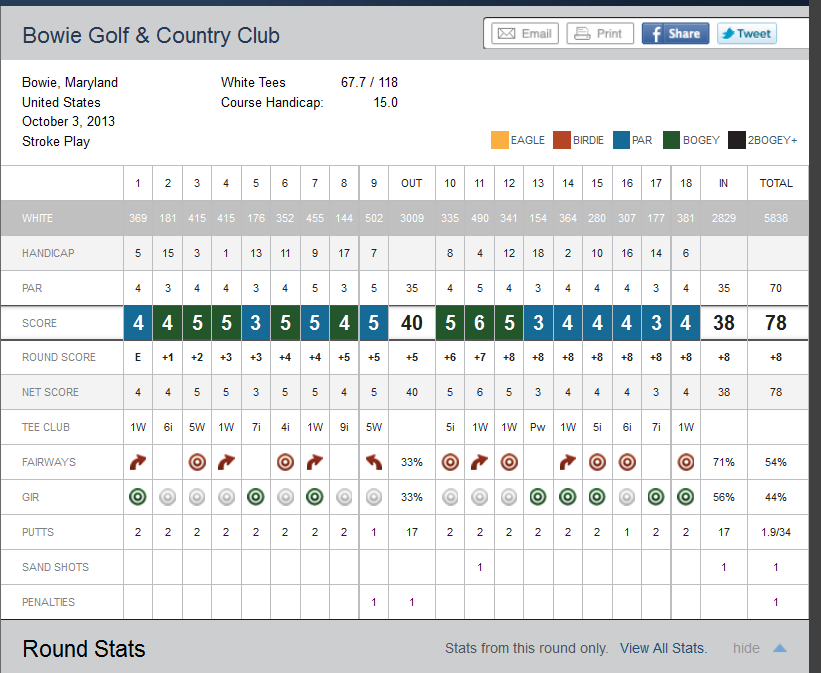Image resolution: width=821 pixels, height=673 pixels.
Task: Share the round on Facebook
Action: pyautogui.click(x=675, y=33)
